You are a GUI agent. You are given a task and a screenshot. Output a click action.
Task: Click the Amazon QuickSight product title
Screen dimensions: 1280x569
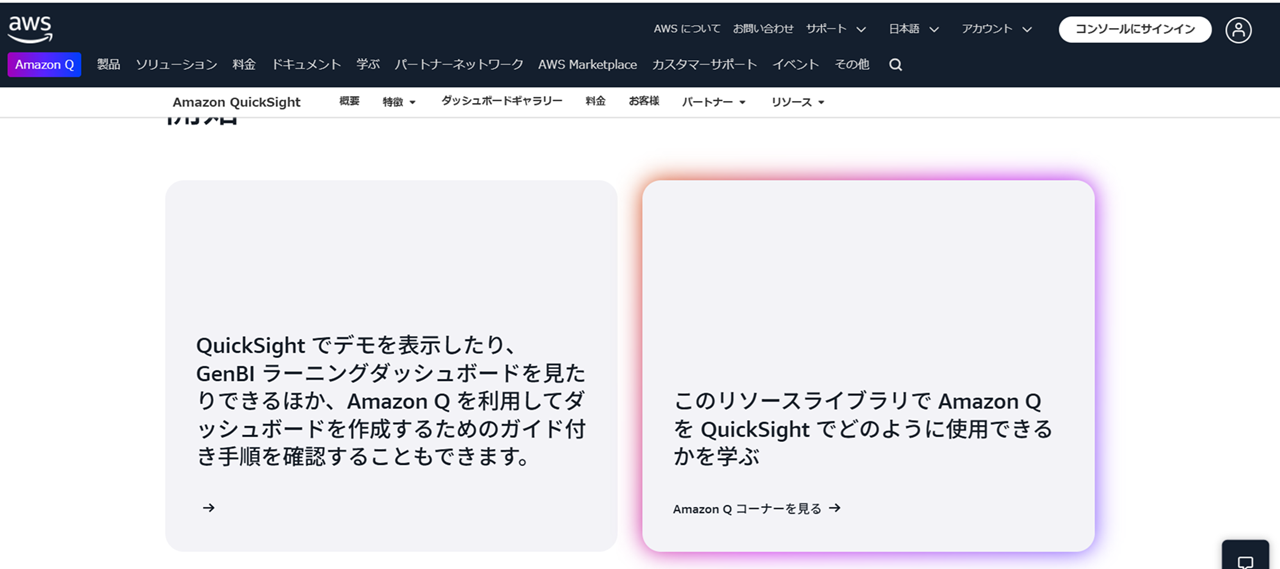[x=236, y=102]
